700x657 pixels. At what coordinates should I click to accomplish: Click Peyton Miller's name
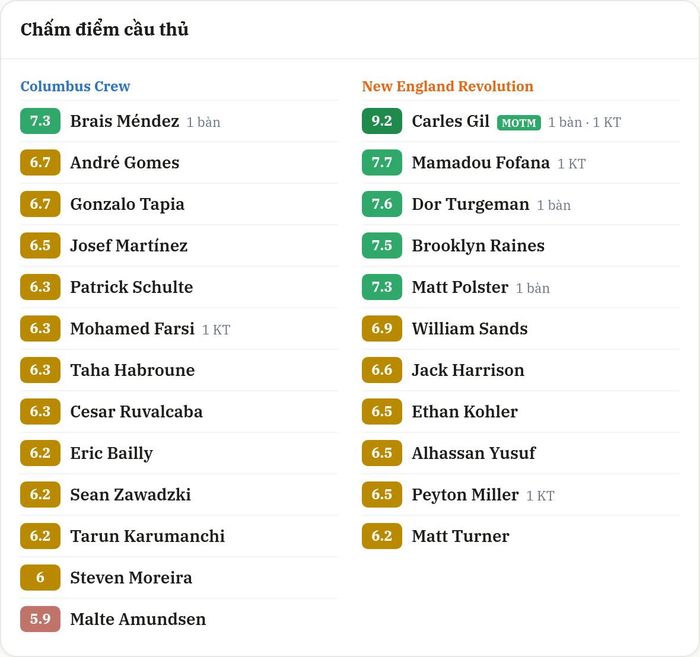point(465,495)
